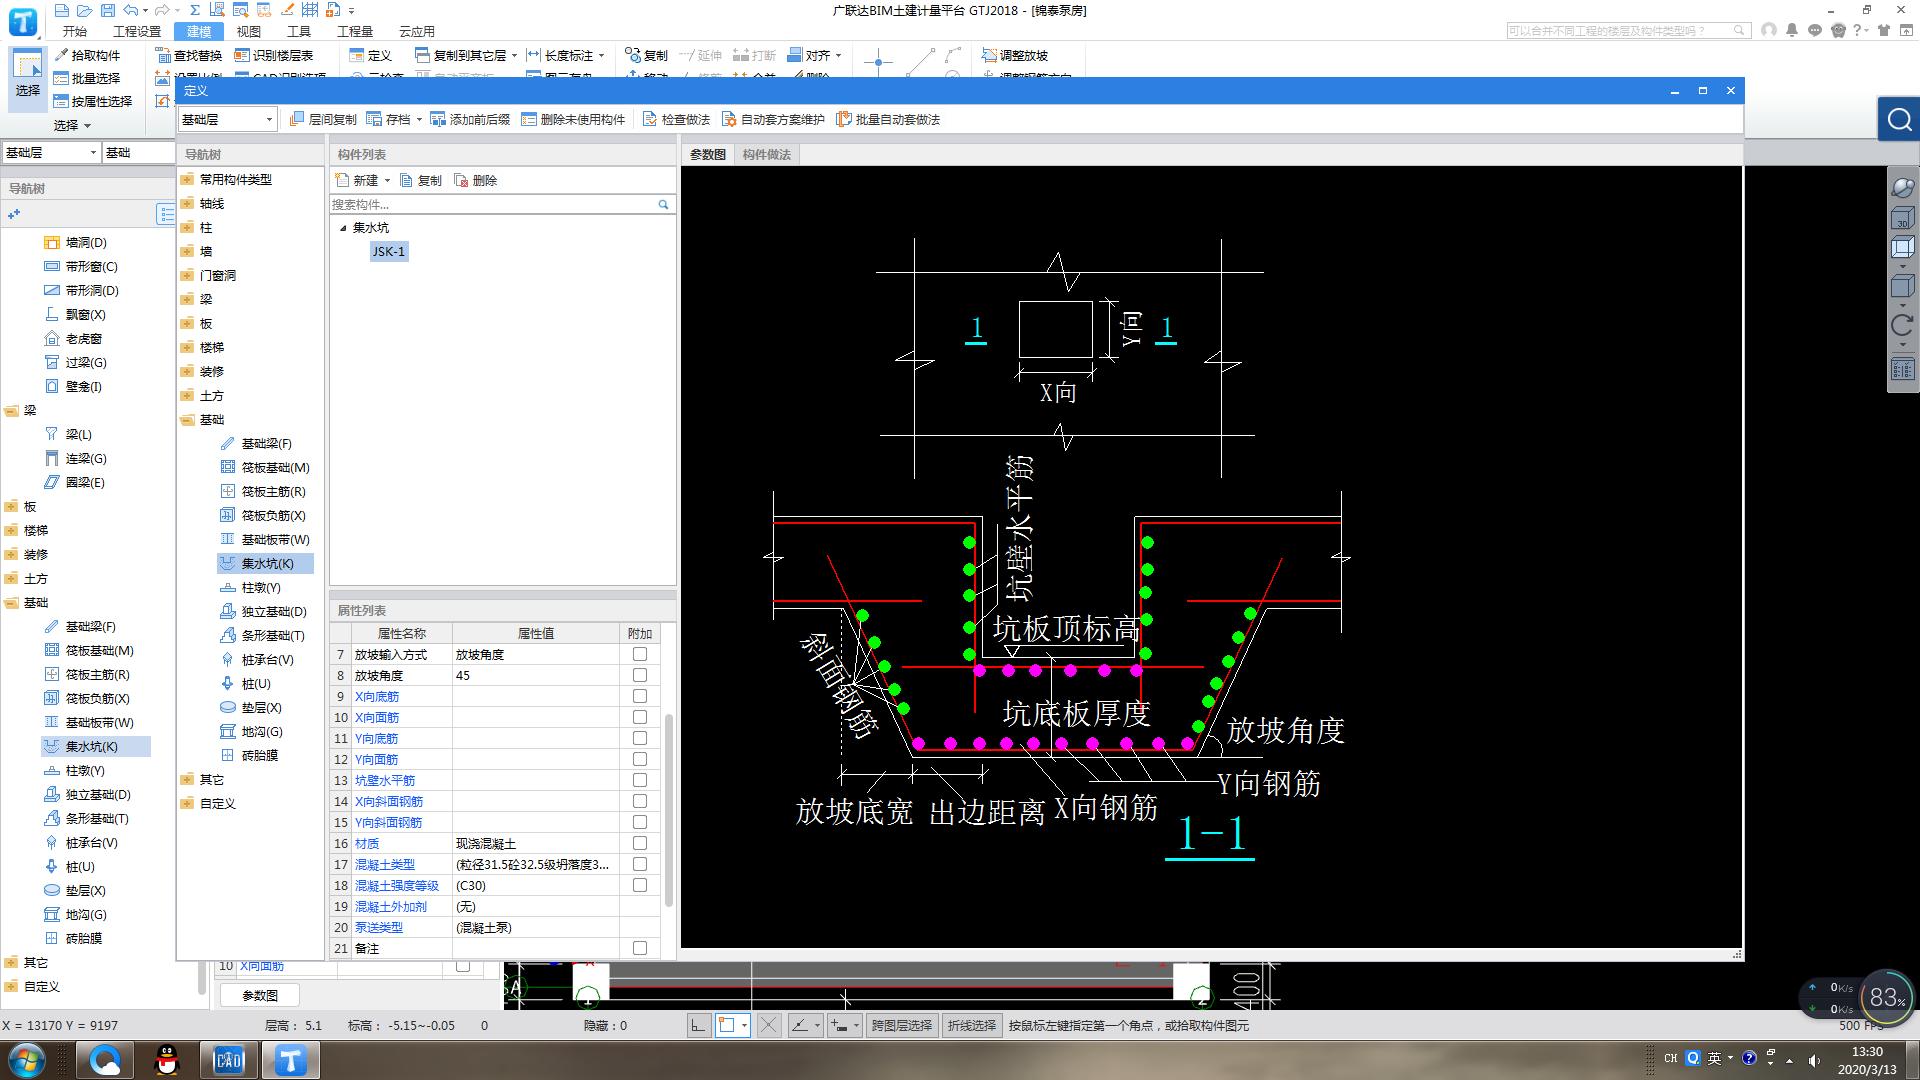Switch to the 构件做法 tab
The height and width of the screenshot is (1080, 1920).
[x=767, y=154]
